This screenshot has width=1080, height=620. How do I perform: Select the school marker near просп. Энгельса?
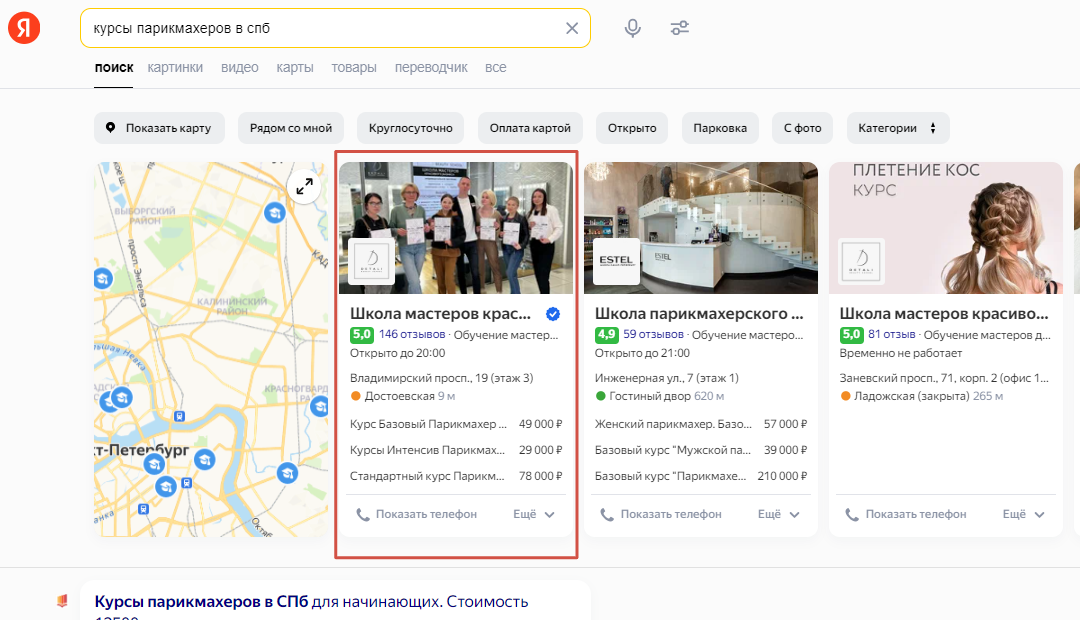point(103,278)
